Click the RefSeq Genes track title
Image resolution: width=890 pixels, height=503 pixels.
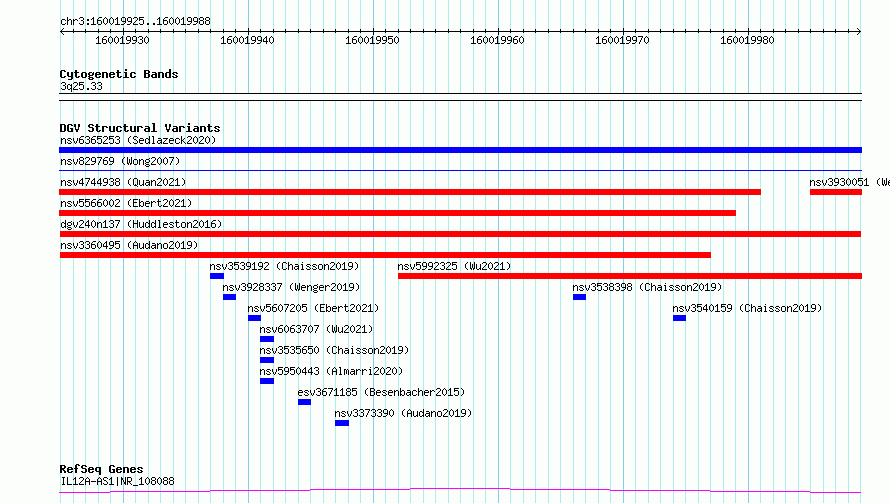pos(101,469)
